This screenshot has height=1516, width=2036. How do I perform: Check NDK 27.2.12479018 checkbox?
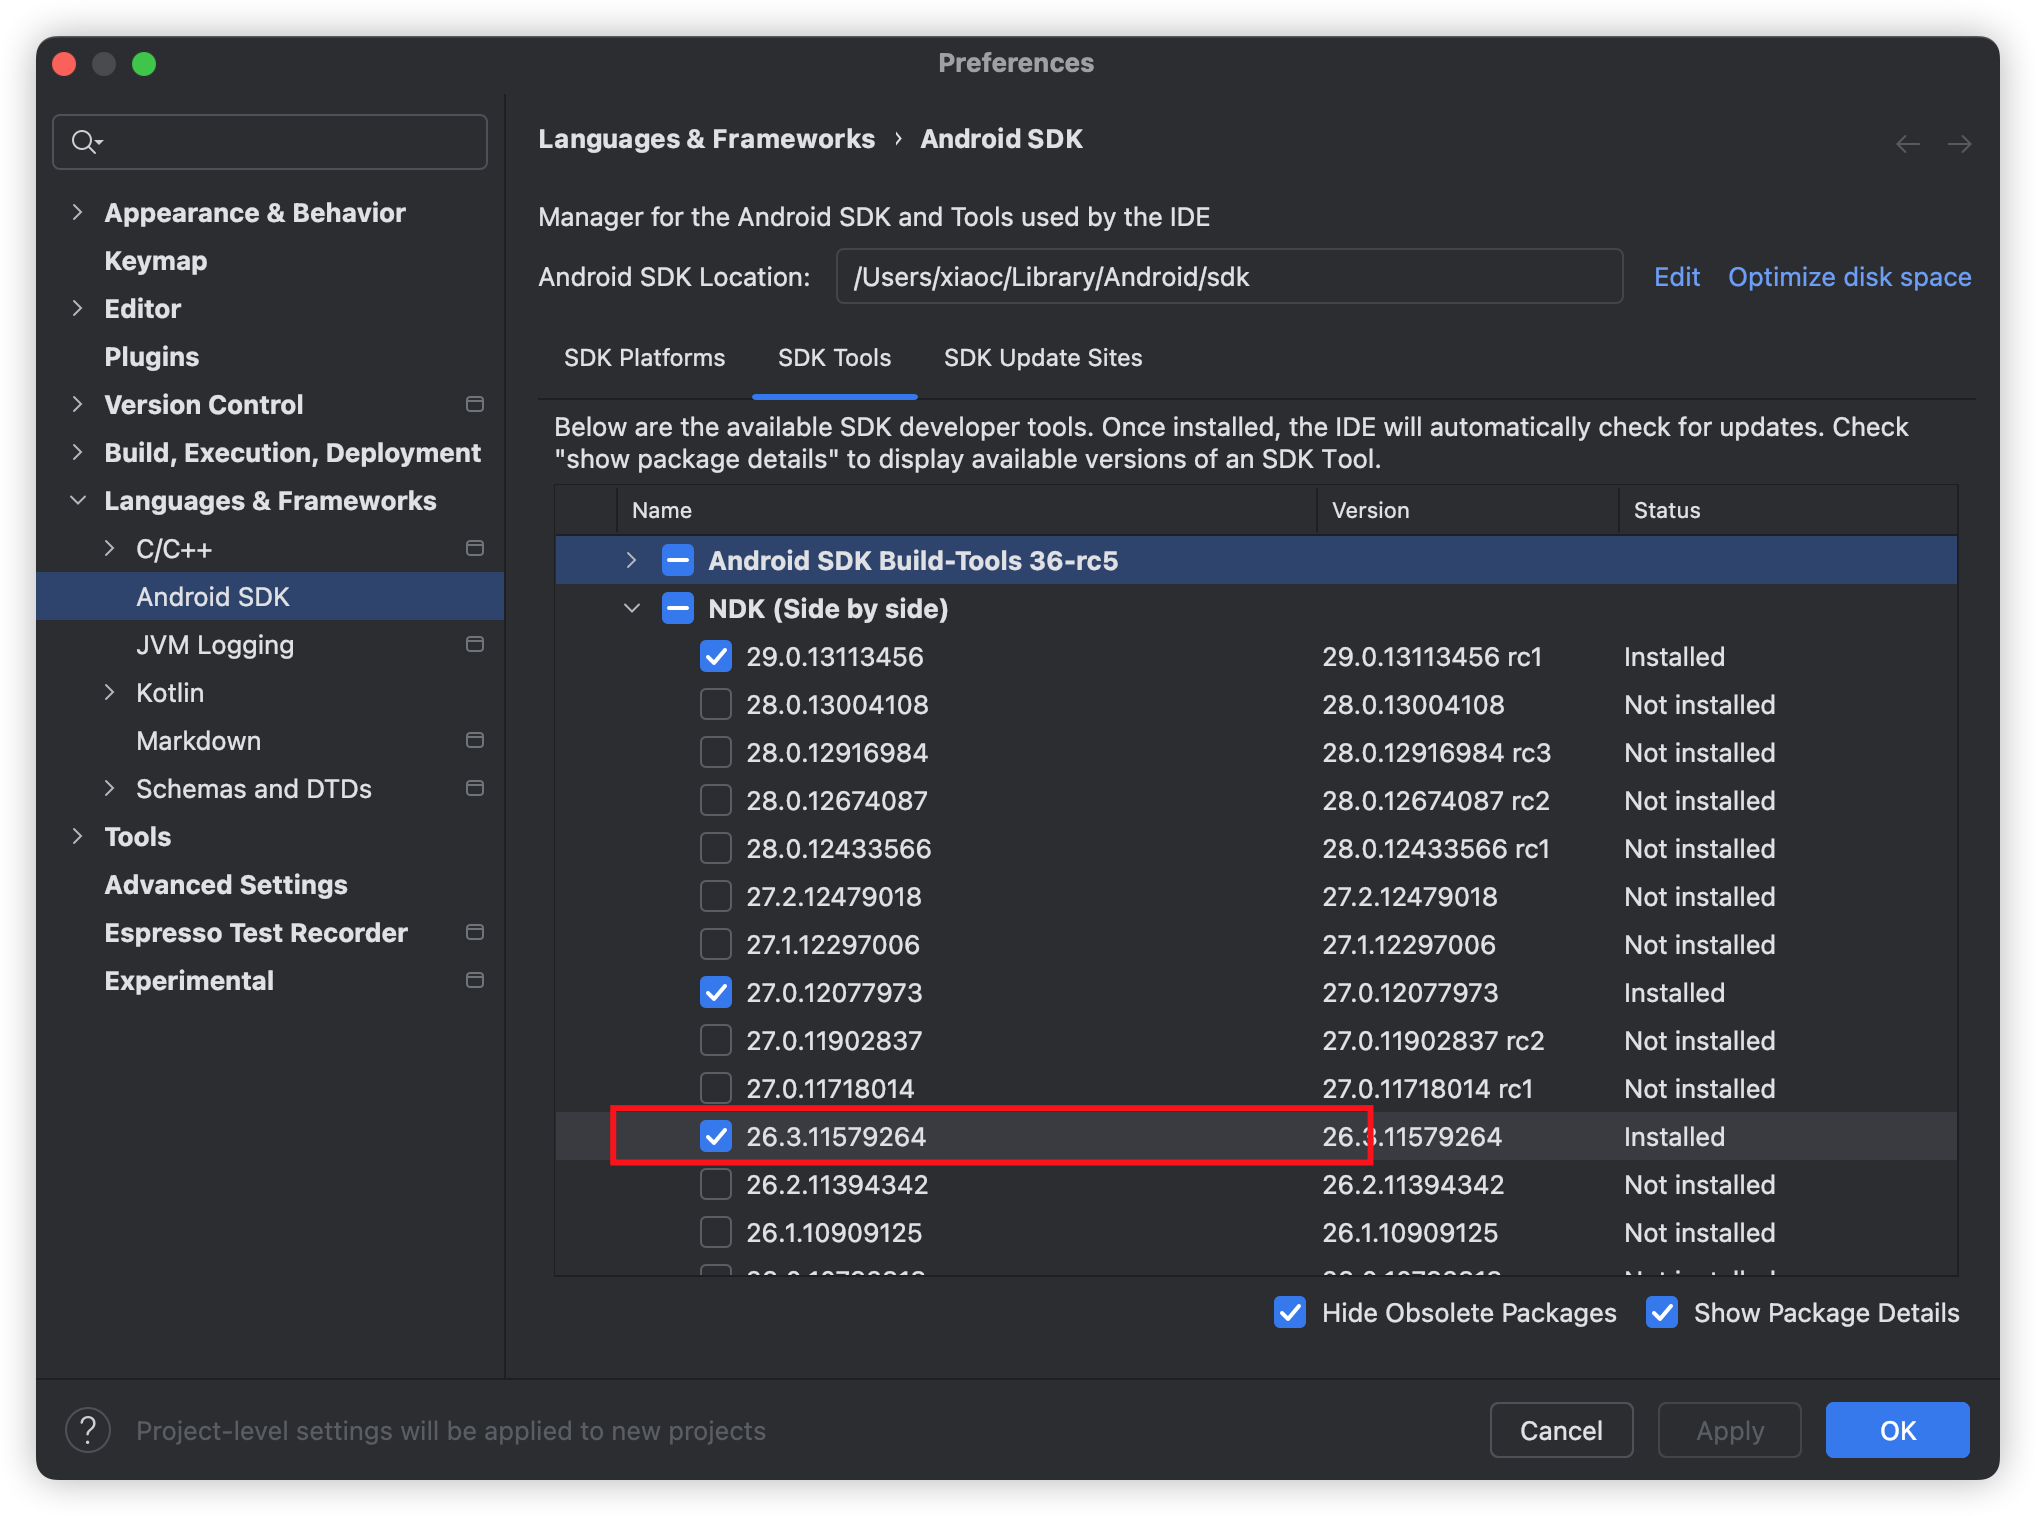tap(716, 896)
